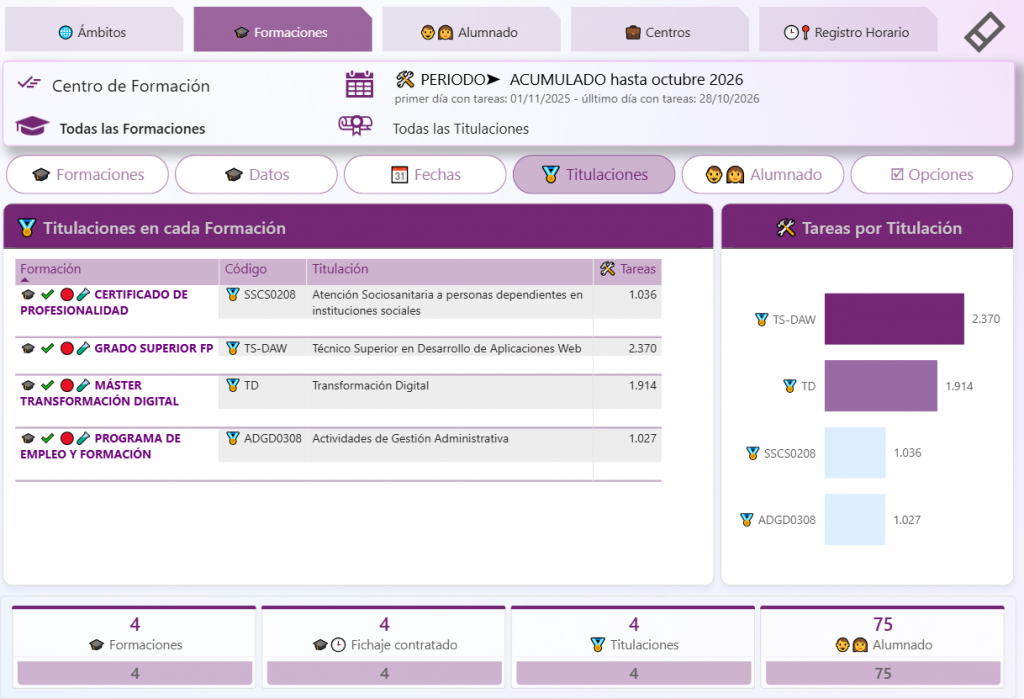This screenshot has height=699, width=1024.
Task: Click the calendar icon beside PERIODO
Action: (359, 84)
